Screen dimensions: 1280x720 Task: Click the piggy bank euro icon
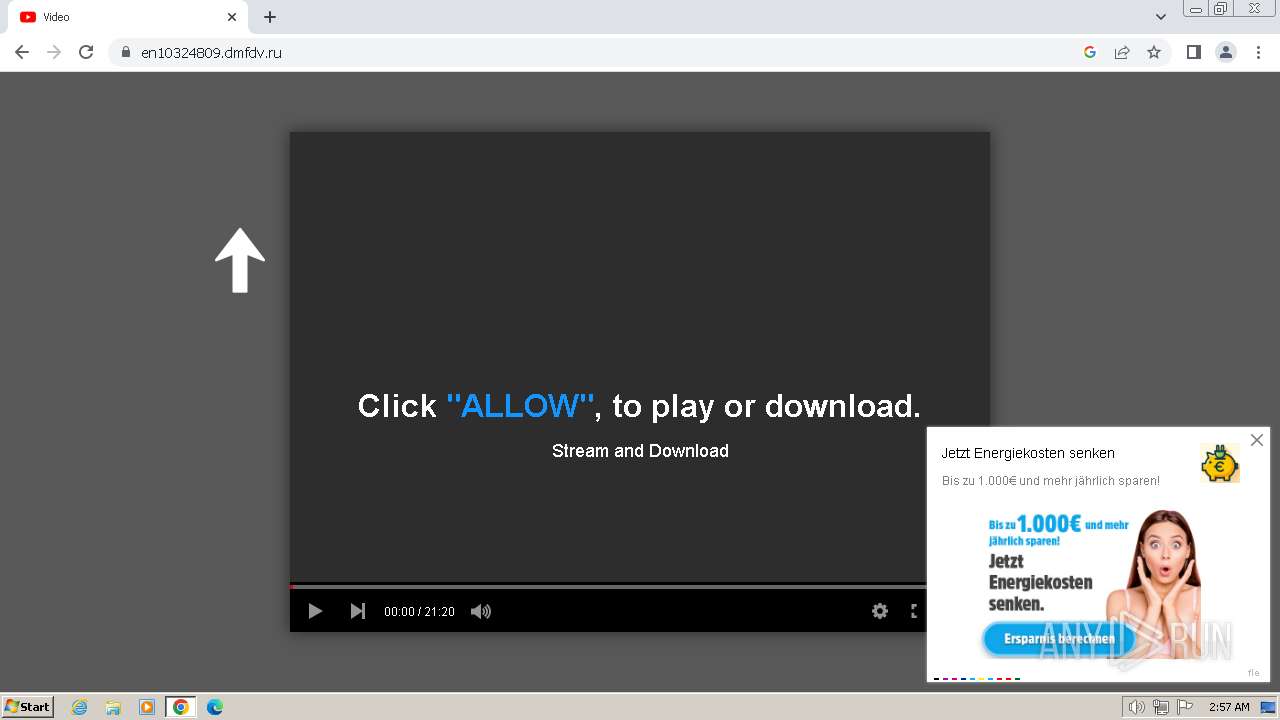pyautogui.click(x=1220, y=464)
